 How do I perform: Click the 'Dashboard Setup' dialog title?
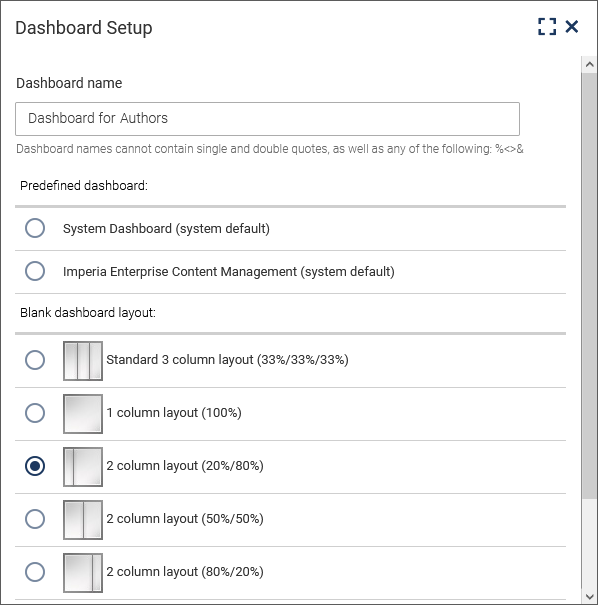[x=84, y=28]
